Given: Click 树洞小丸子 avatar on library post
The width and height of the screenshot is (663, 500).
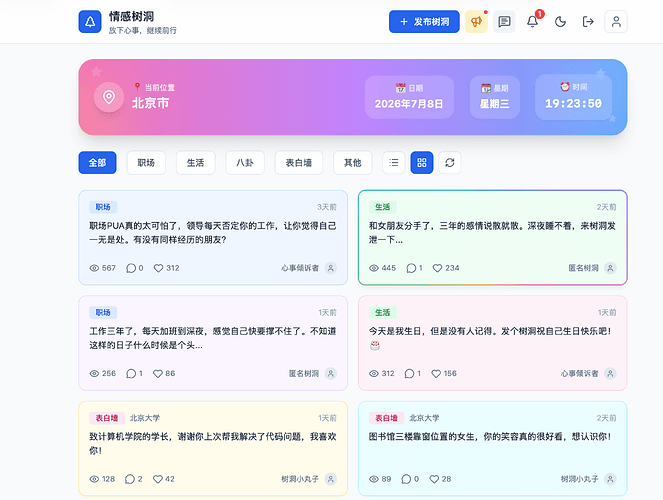Looking at the screenshot, I should (x=610, y=479).
